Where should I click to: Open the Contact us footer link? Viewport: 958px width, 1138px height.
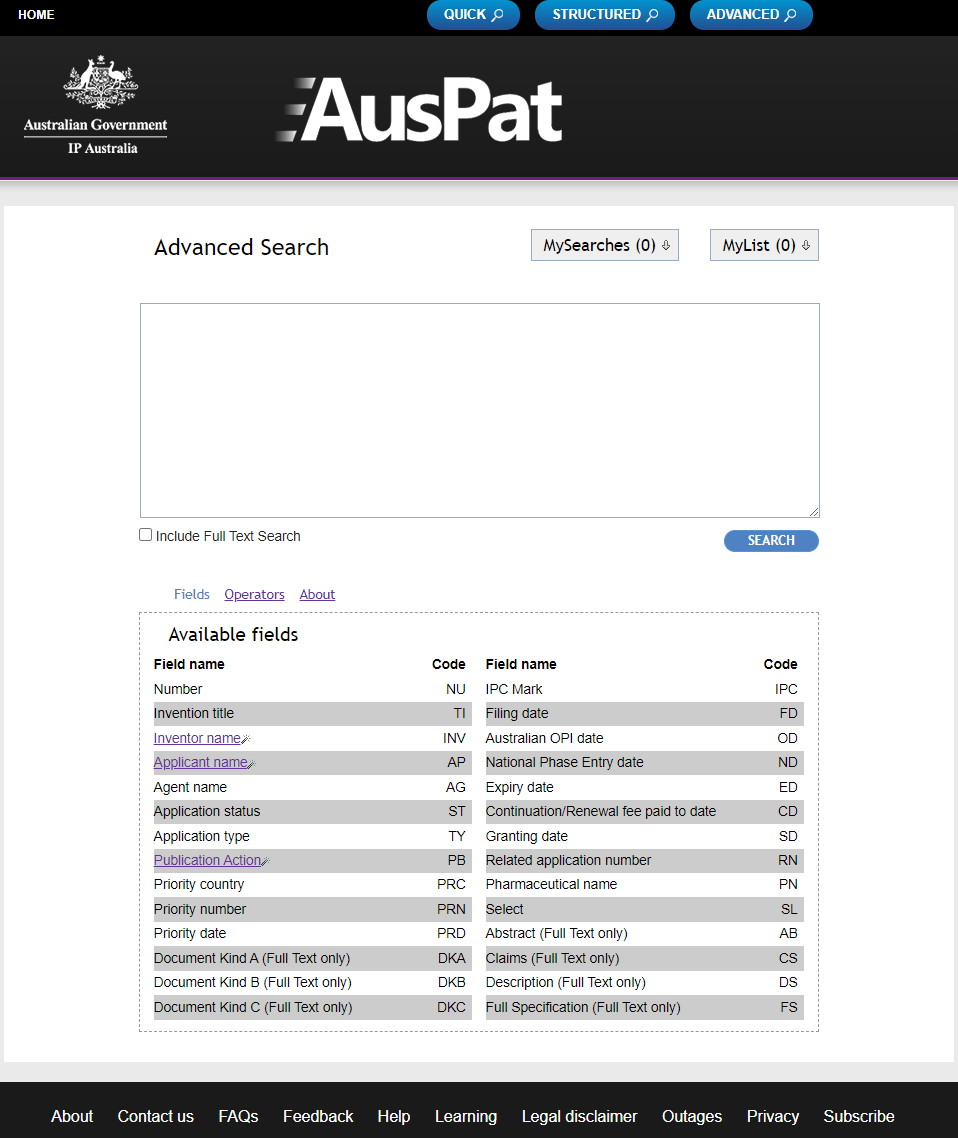[x=155, y=1116]
